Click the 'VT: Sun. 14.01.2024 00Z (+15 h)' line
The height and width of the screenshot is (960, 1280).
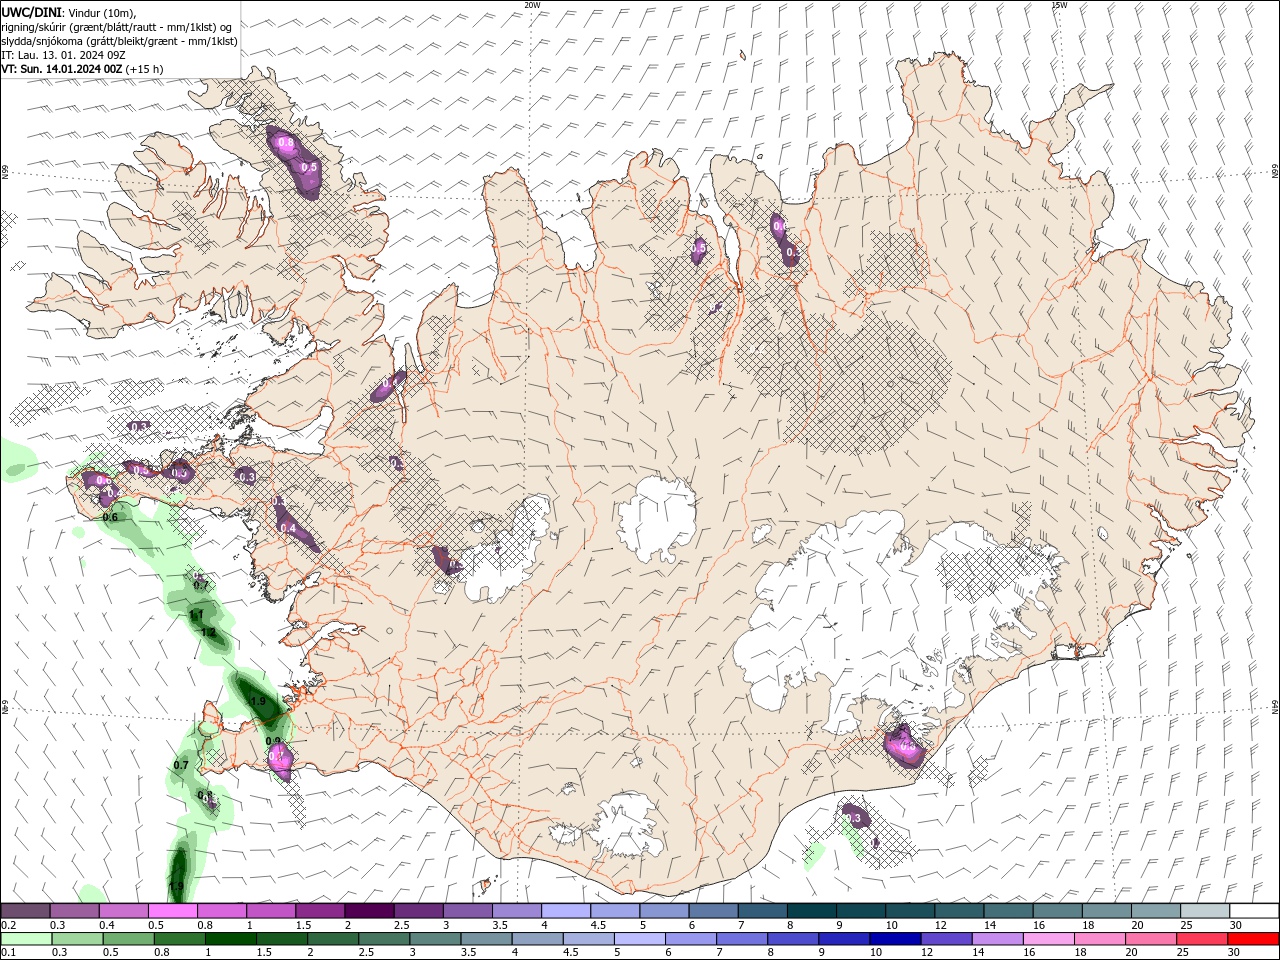point(82,69)
